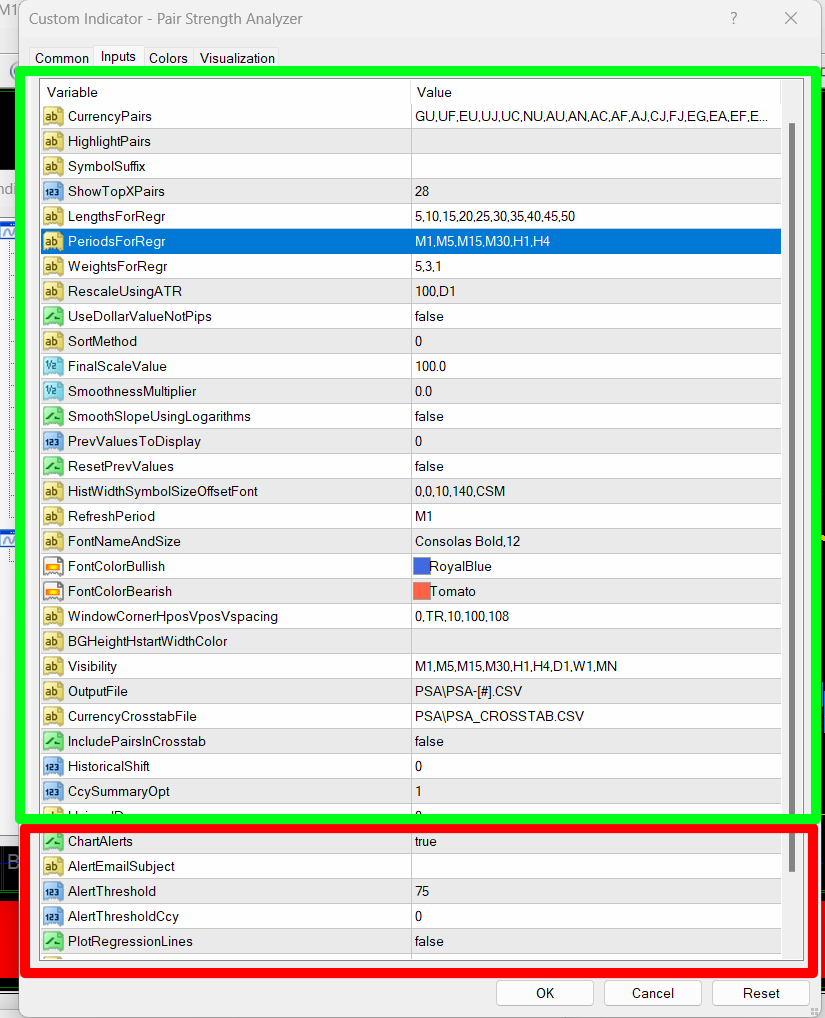The image size is (825, 1018).
Task: Click the boolean icon beside PlotRegressionLines
Action: coord(53,941)
